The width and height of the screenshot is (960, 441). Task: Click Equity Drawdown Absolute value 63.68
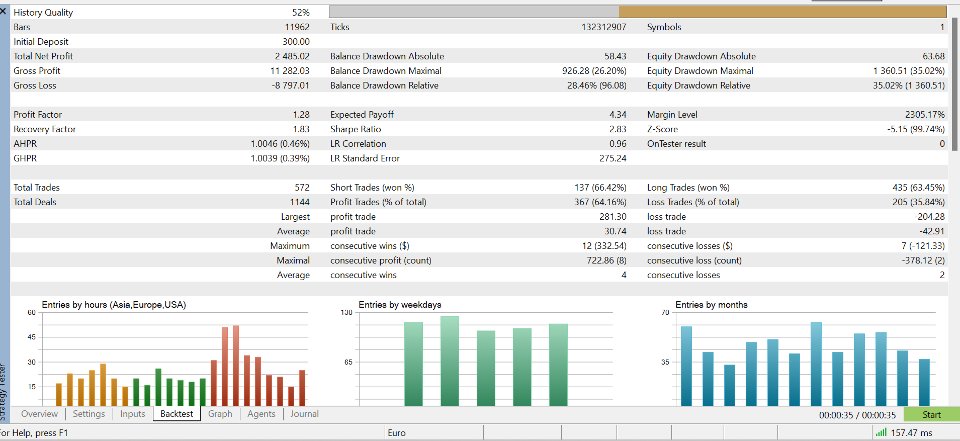(933, 56)
